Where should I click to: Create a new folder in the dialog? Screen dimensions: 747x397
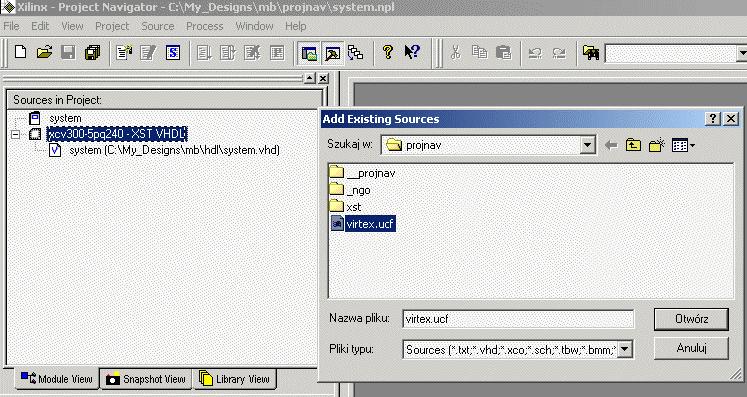point(656,145)
